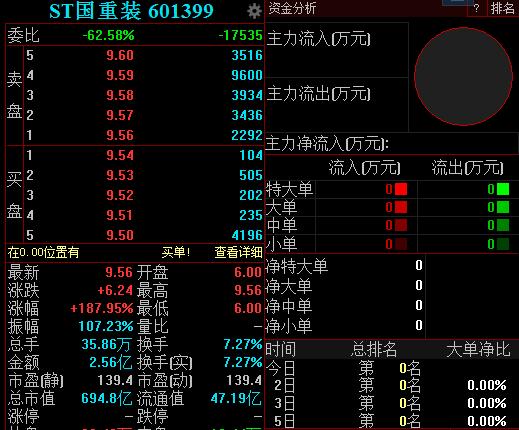Viewport: 519px width, 430px height.
Task: Click the dark red 小单 inflow swatch
Action: (401, 244)
